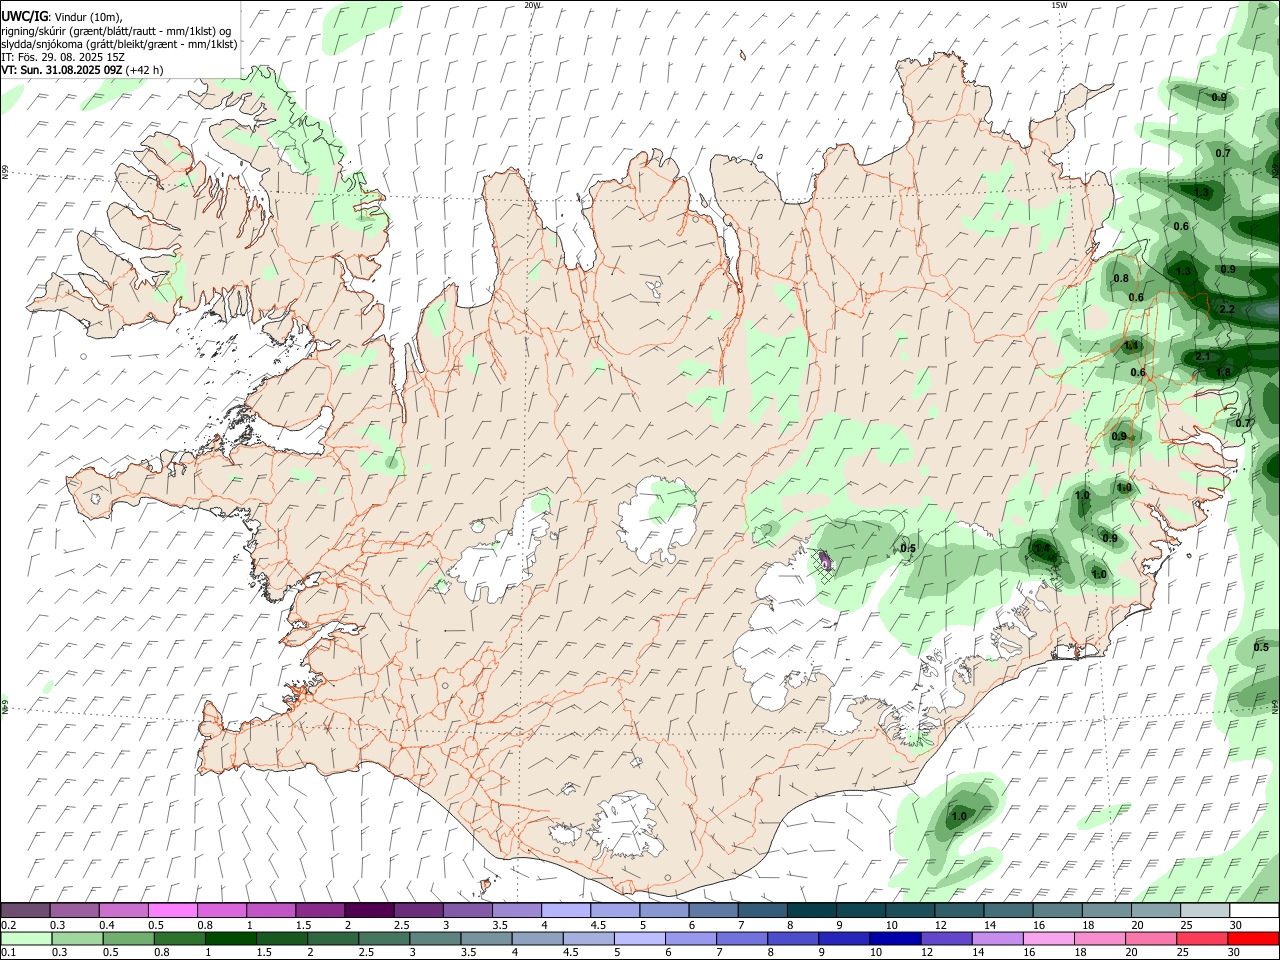Viewport: 1280px width, 960px height.
Task: Select the dark blue 10 swatch in lower legend row
Action: (x=895, y=938)
